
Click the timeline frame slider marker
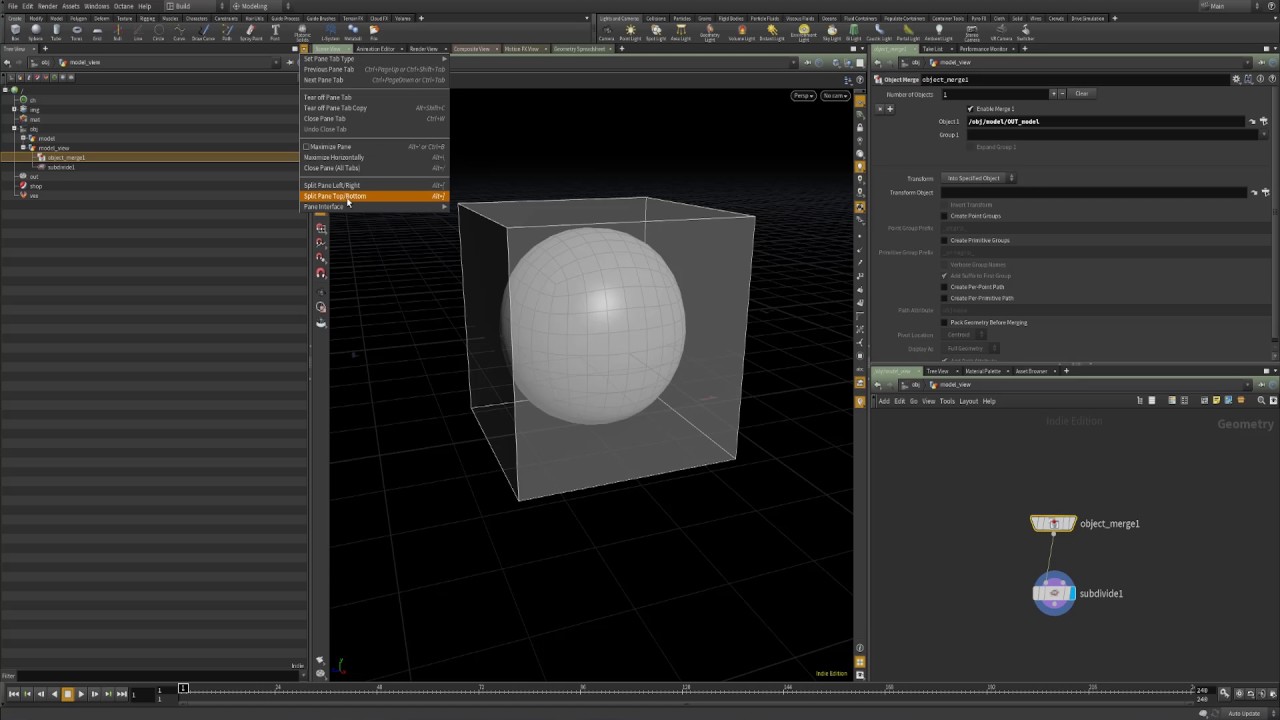183,688
